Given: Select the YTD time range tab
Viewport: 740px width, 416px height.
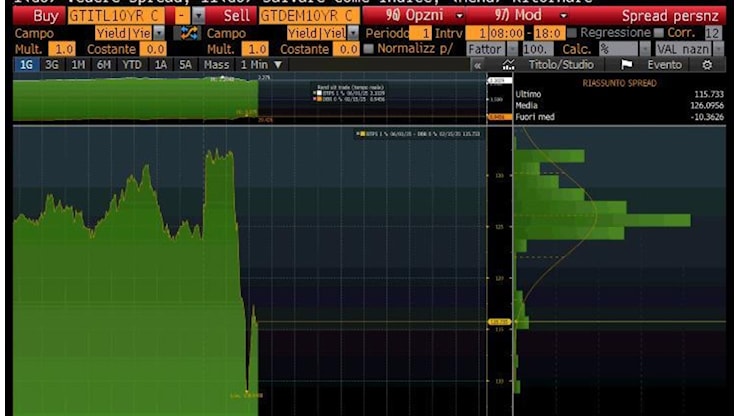Looking at the screenshot, I should [x=132, y=65].
